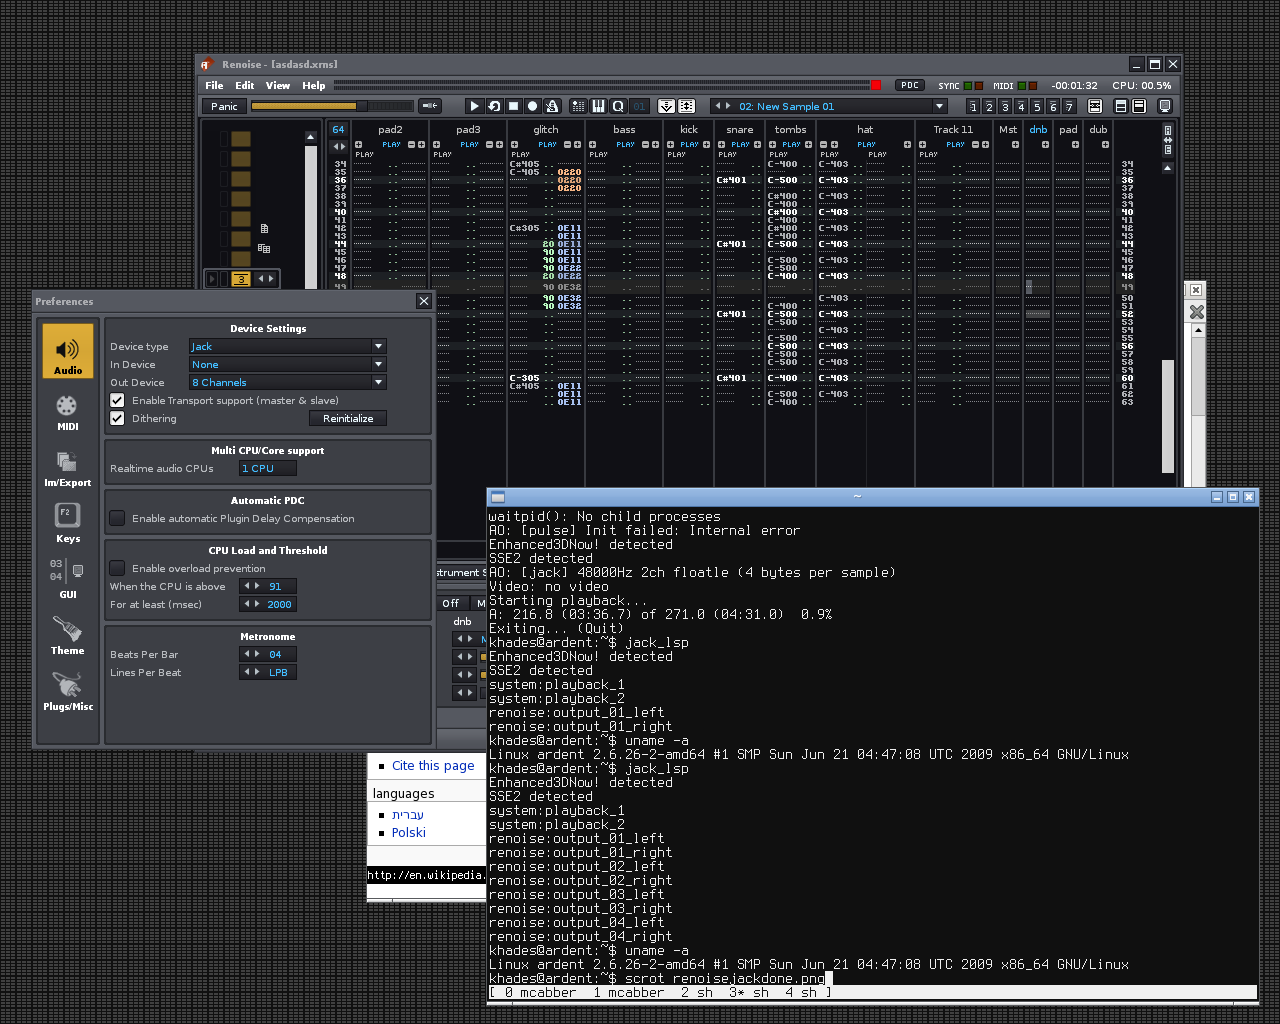Image resolution: width=1280 pixels, height=1024 pixels.
Task: Select the glitch track header
Action: 546,129
